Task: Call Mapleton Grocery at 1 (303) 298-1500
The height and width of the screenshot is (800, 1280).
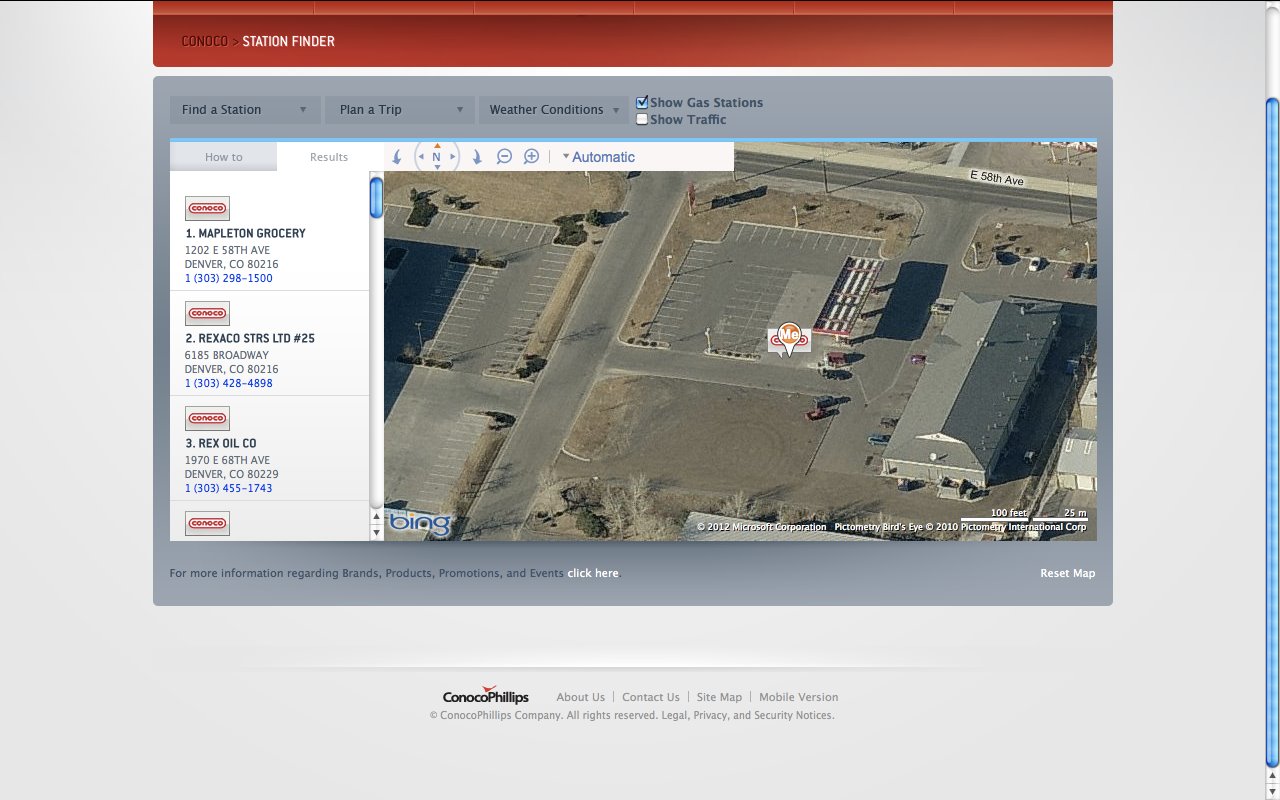Action: (x=228, y=278)
